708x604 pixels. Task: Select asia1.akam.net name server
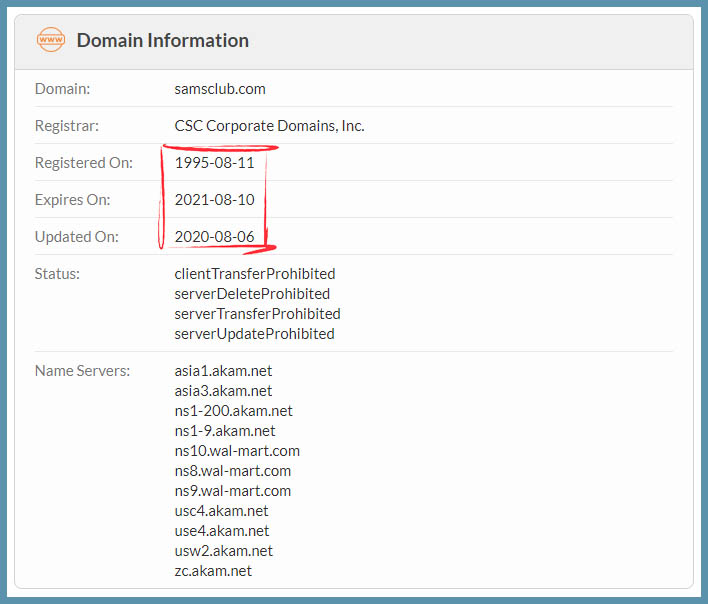(223, 371)
